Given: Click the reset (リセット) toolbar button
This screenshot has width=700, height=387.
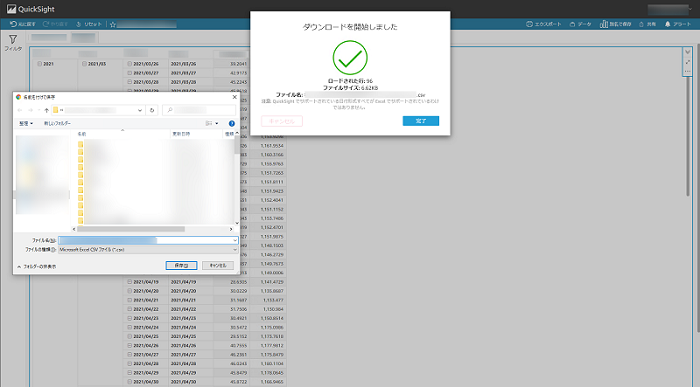Looking at the screenshot, I should [x=89, y=24].
